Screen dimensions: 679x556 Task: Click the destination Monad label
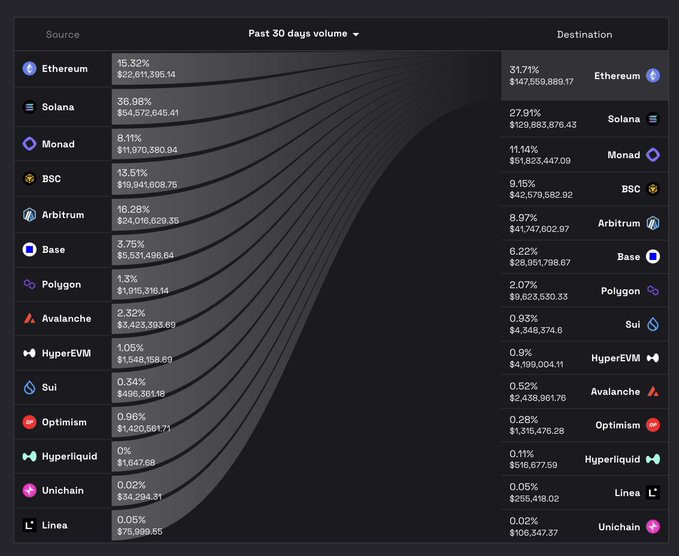point(624,155)
